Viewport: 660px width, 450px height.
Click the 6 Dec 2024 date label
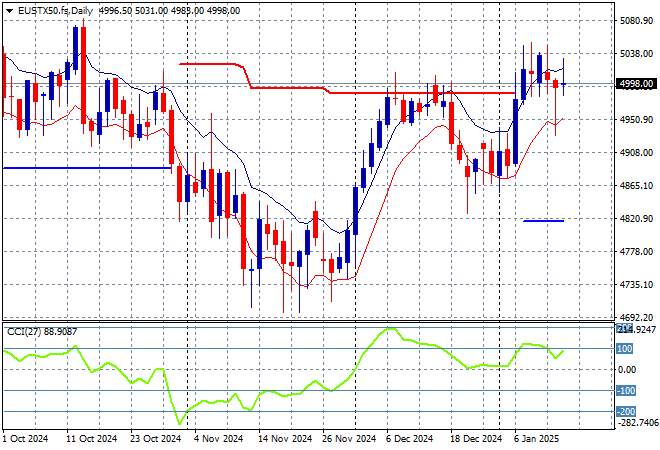409,439
